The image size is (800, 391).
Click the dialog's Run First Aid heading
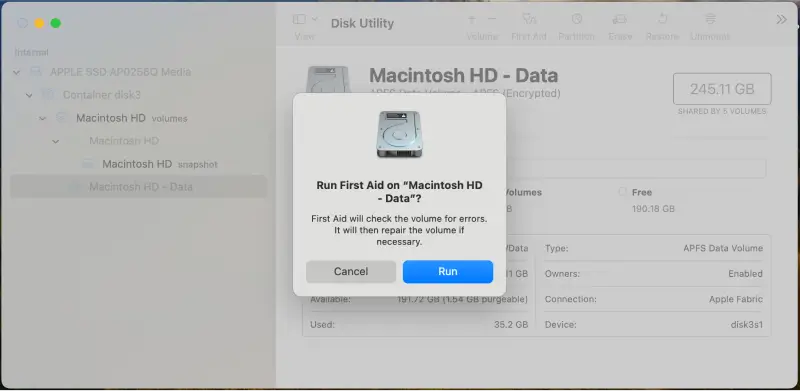point(399,191)
